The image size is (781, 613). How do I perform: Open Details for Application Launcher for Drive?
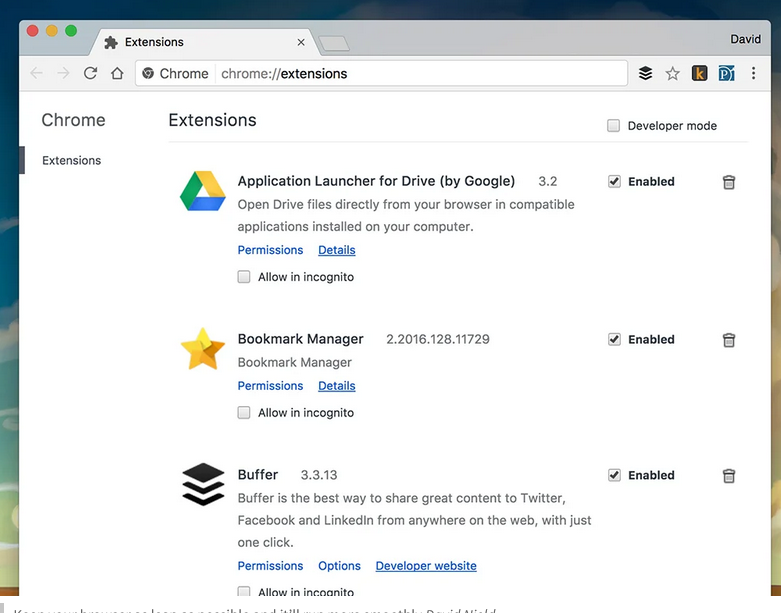pos(337,250)
